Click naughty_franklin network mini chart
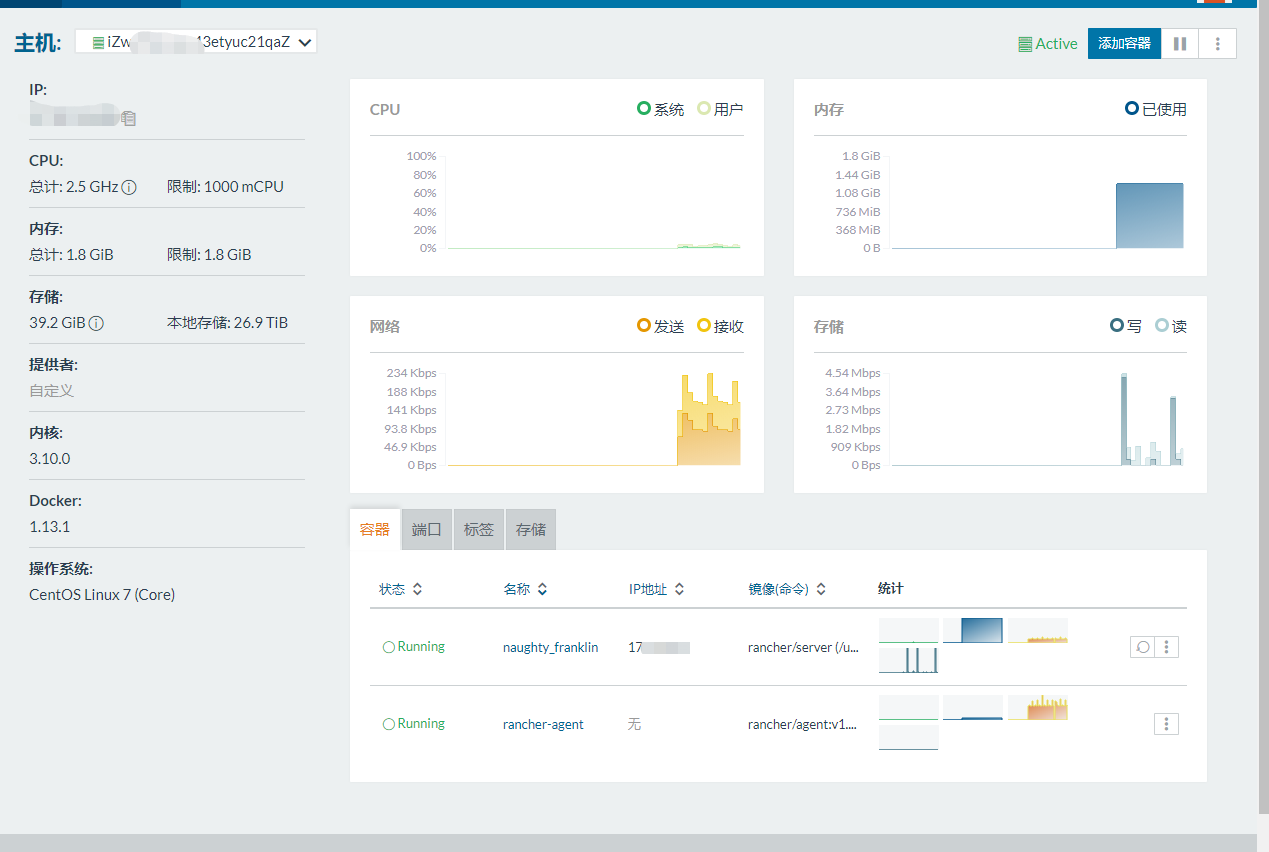This screenshot has height=852, width=1269. click(x=1038, y=630)
